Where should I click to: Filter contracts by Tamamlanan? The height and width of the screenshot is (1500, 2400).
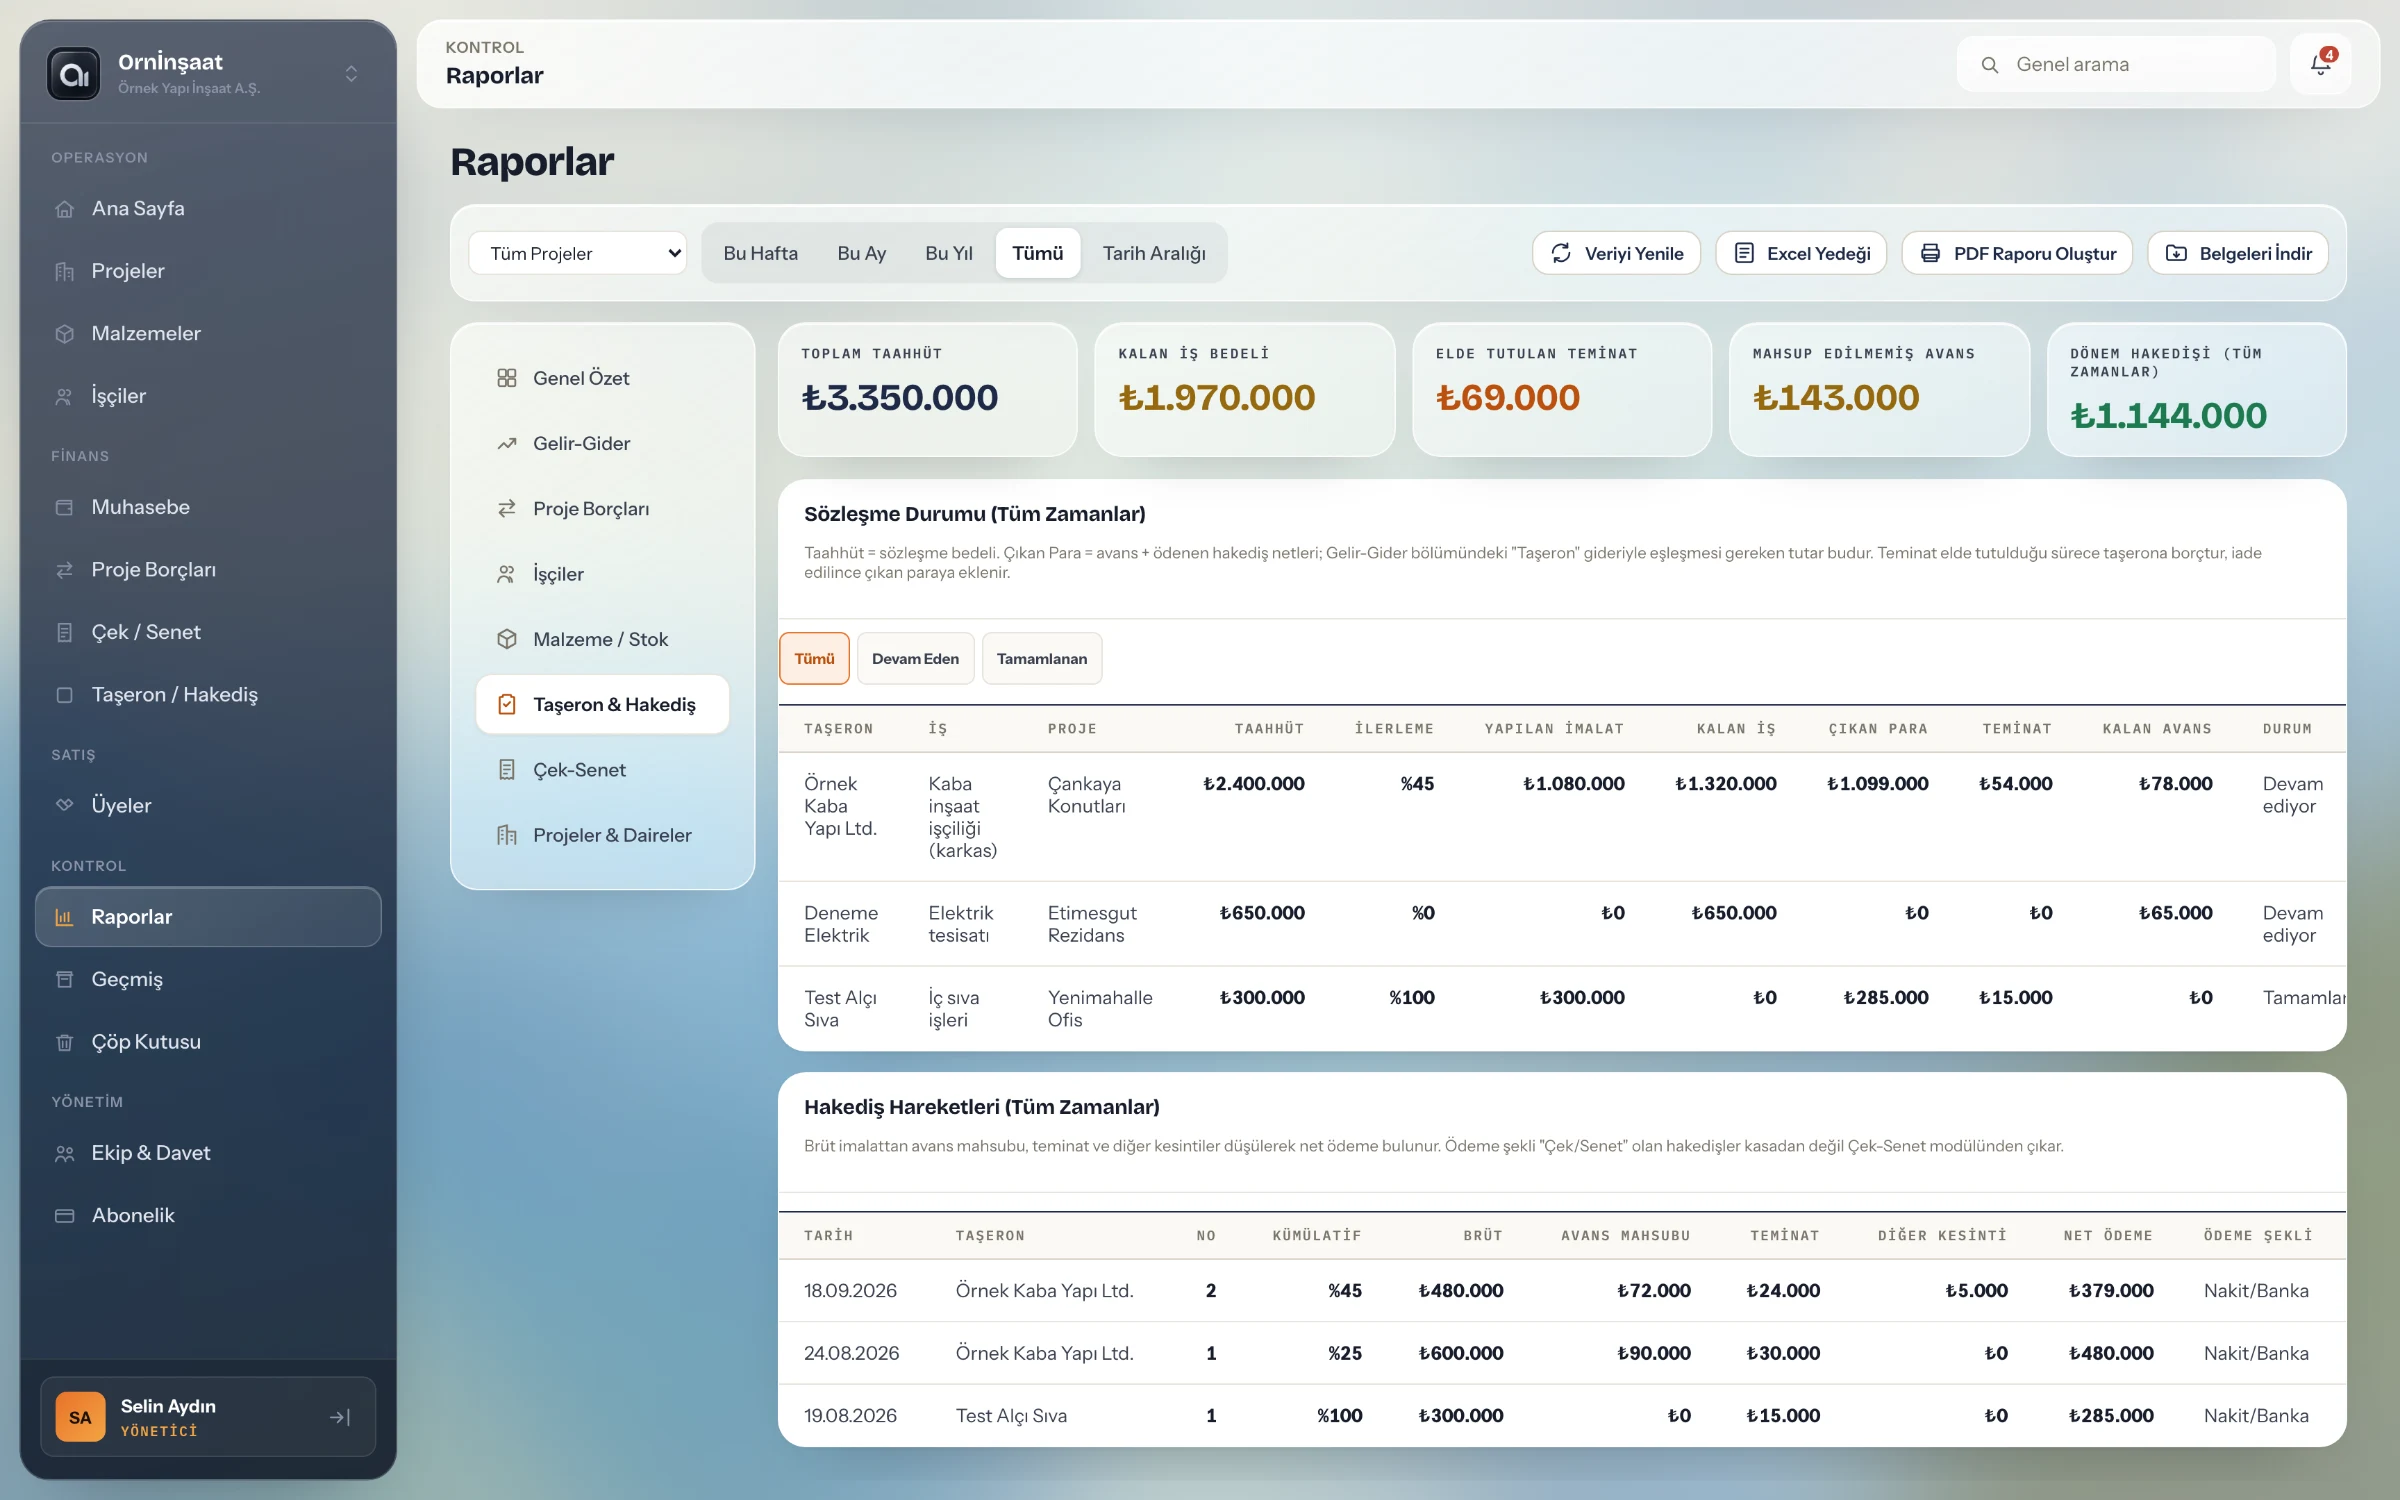tap(1042, 658)
